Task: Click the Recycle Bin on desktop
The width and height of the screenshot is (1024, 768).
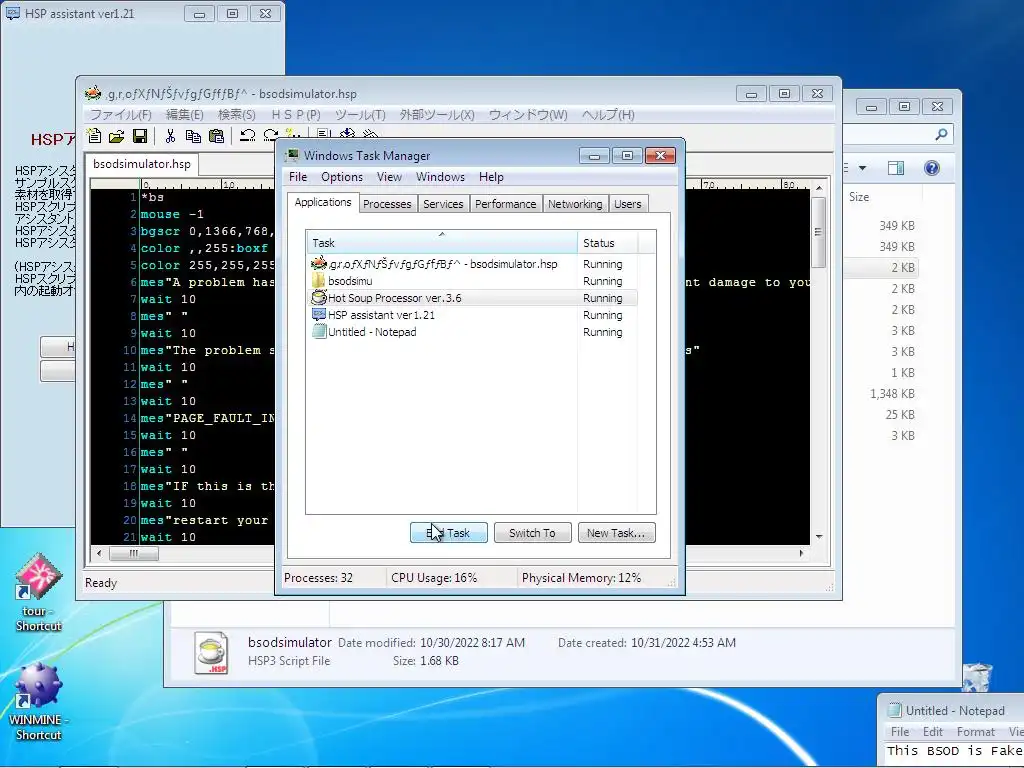Action: 977,678
